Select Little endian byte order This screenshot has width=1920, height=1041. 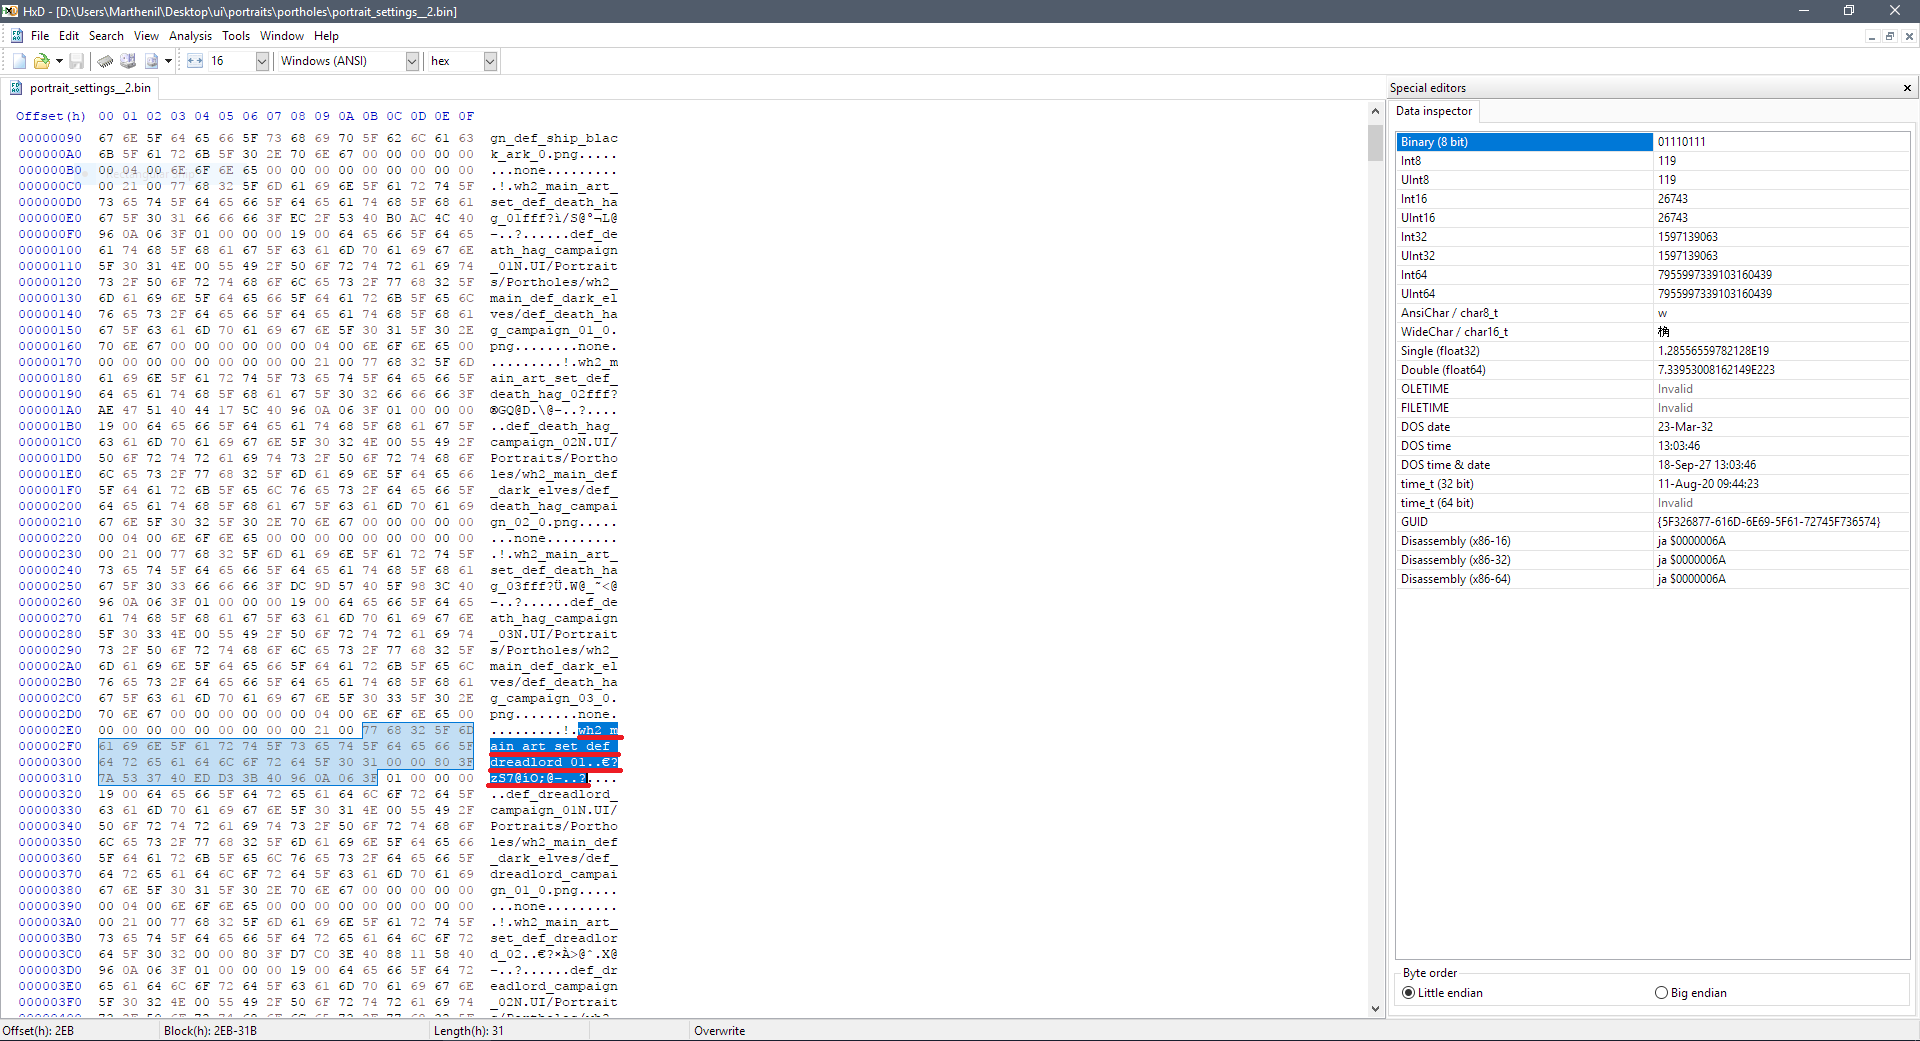(1442, 993)
